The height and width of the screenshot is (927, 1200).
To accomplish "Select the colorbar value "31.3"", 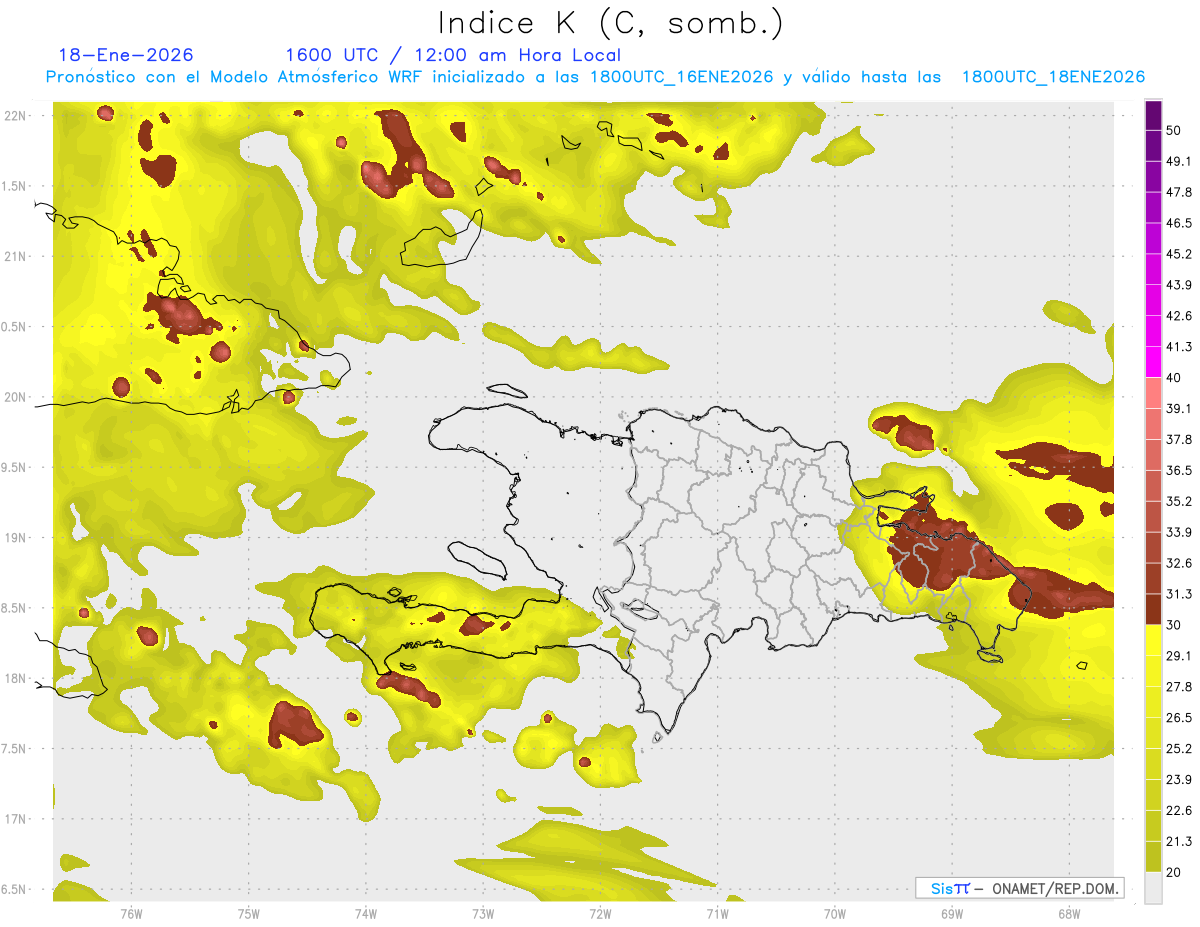I will point(1179,594).
